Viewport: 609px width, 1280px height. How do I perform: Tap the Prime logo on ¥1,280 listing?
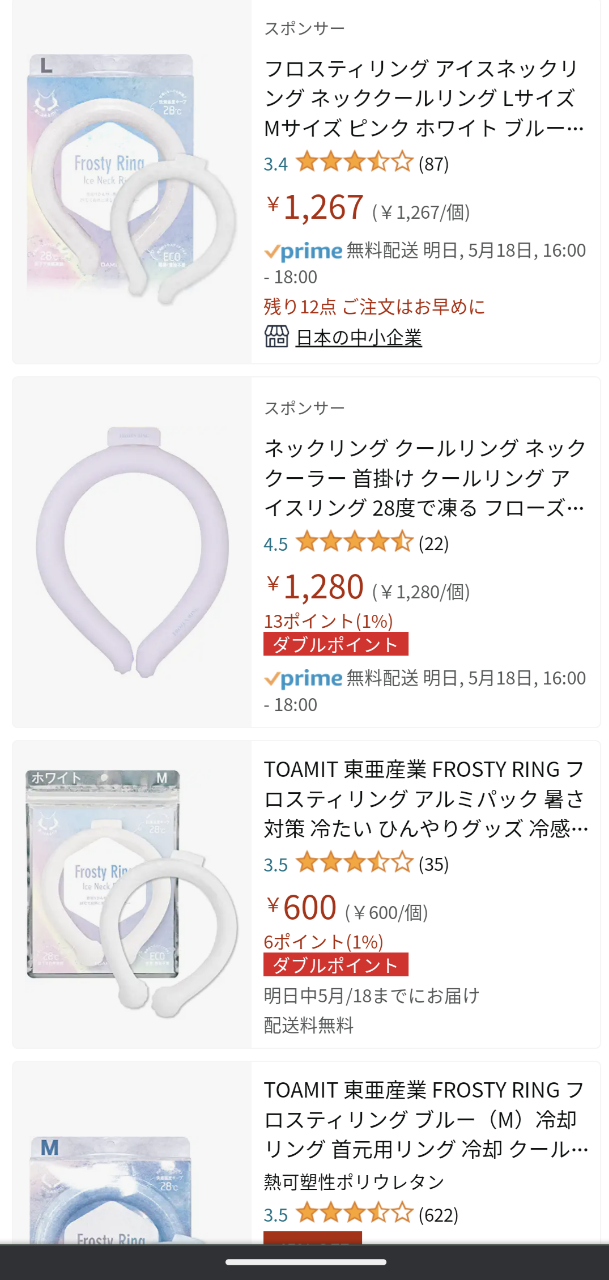click(x=303, y=679)
